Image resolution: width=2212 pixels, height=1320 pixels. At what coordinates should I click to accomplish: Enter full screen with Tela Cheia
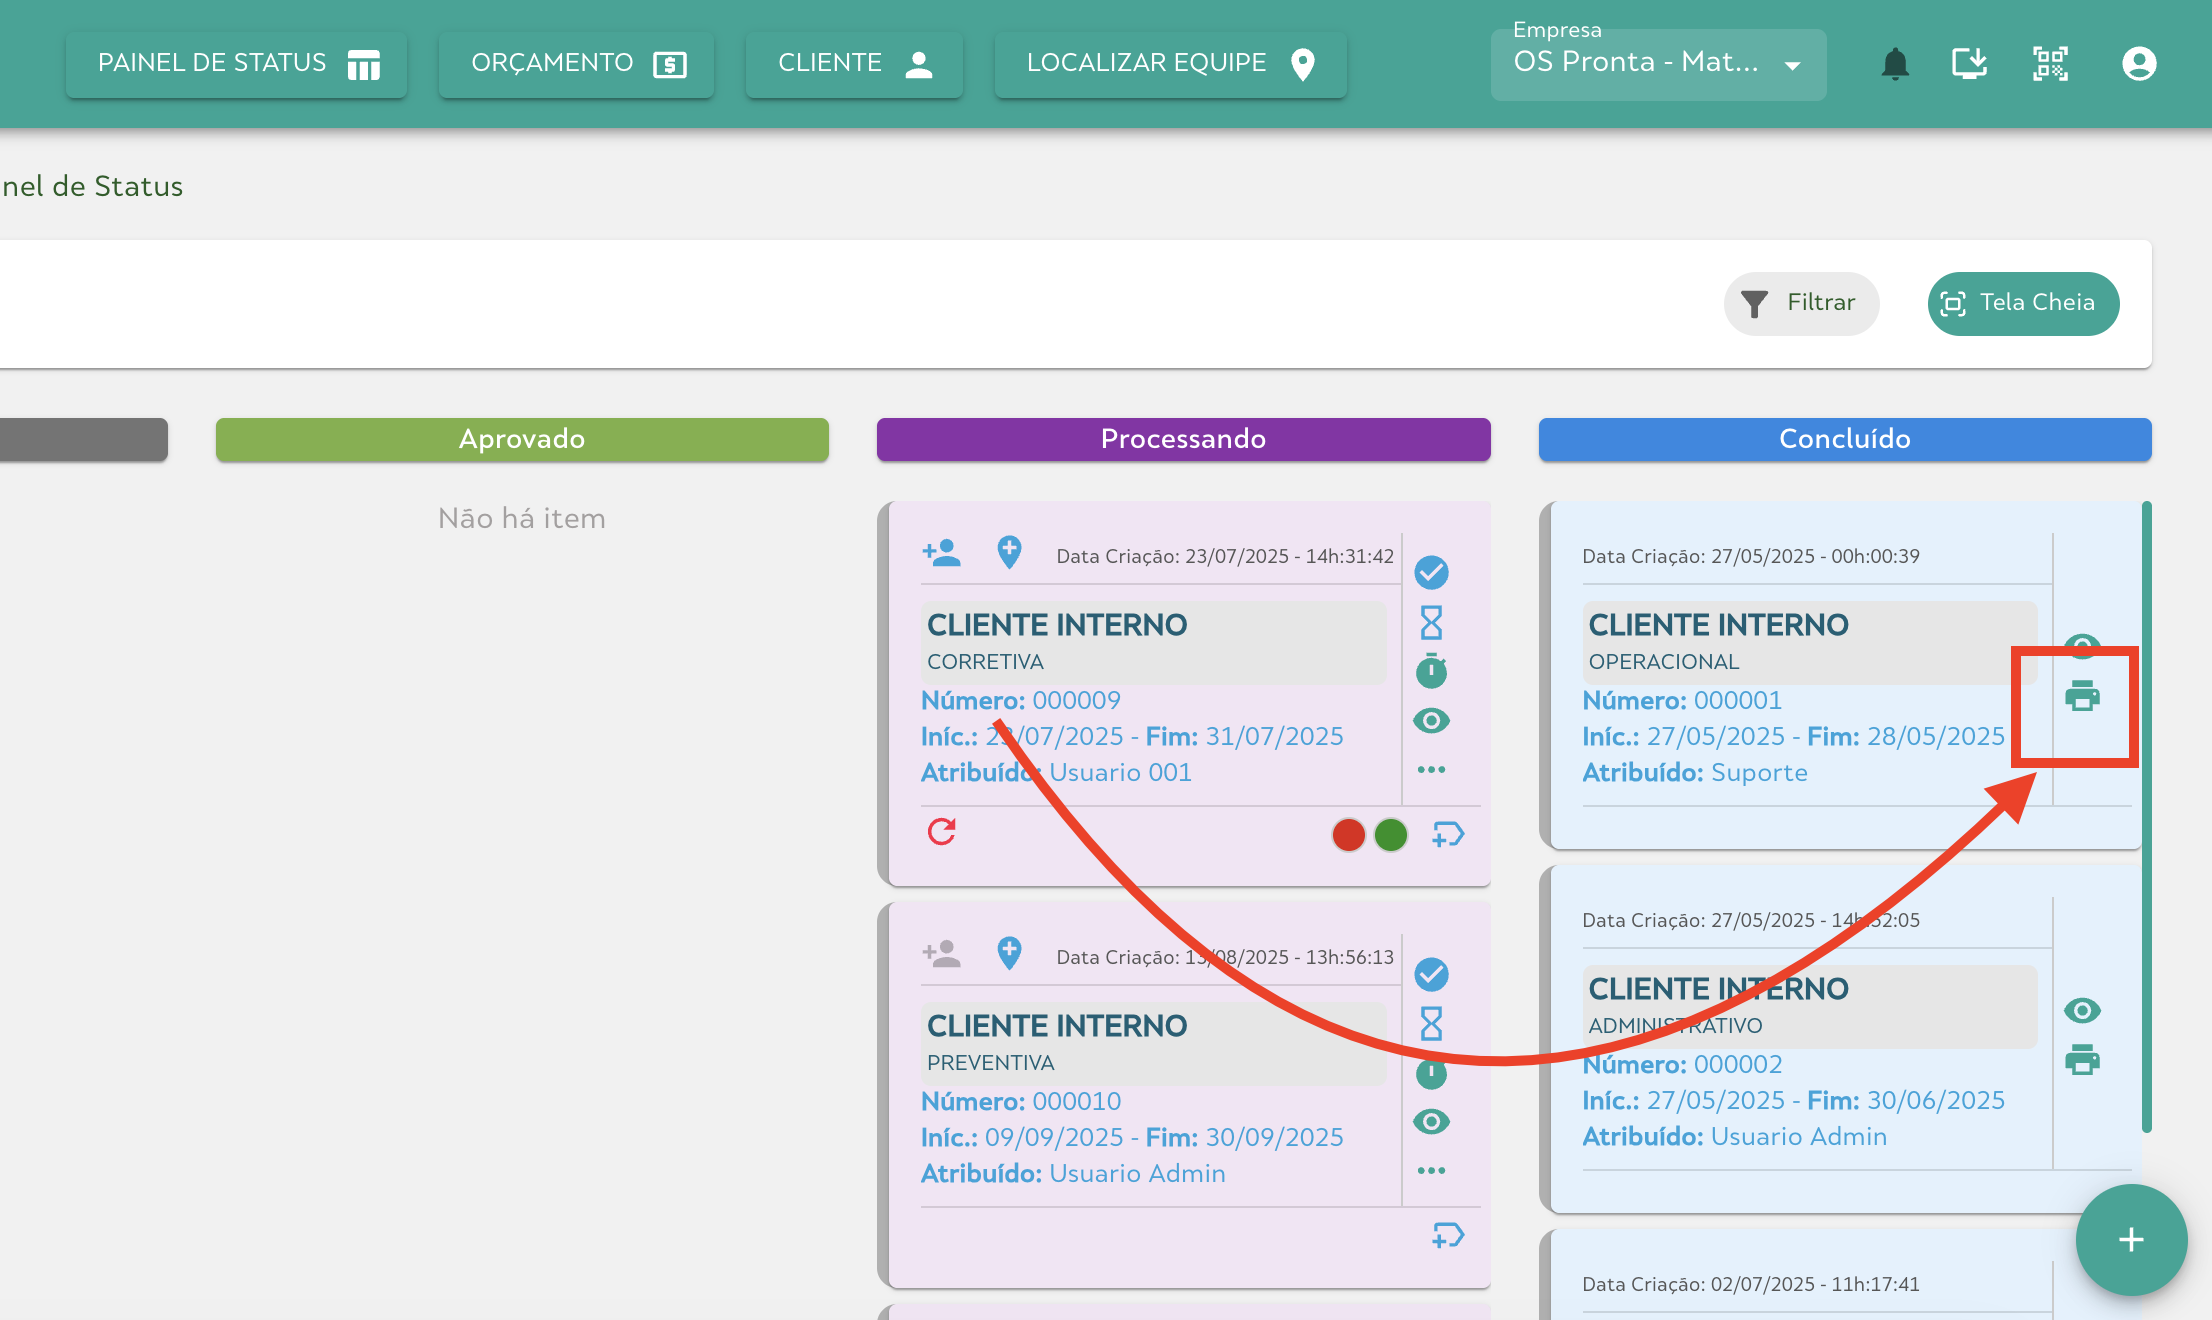pos(2022,303)
